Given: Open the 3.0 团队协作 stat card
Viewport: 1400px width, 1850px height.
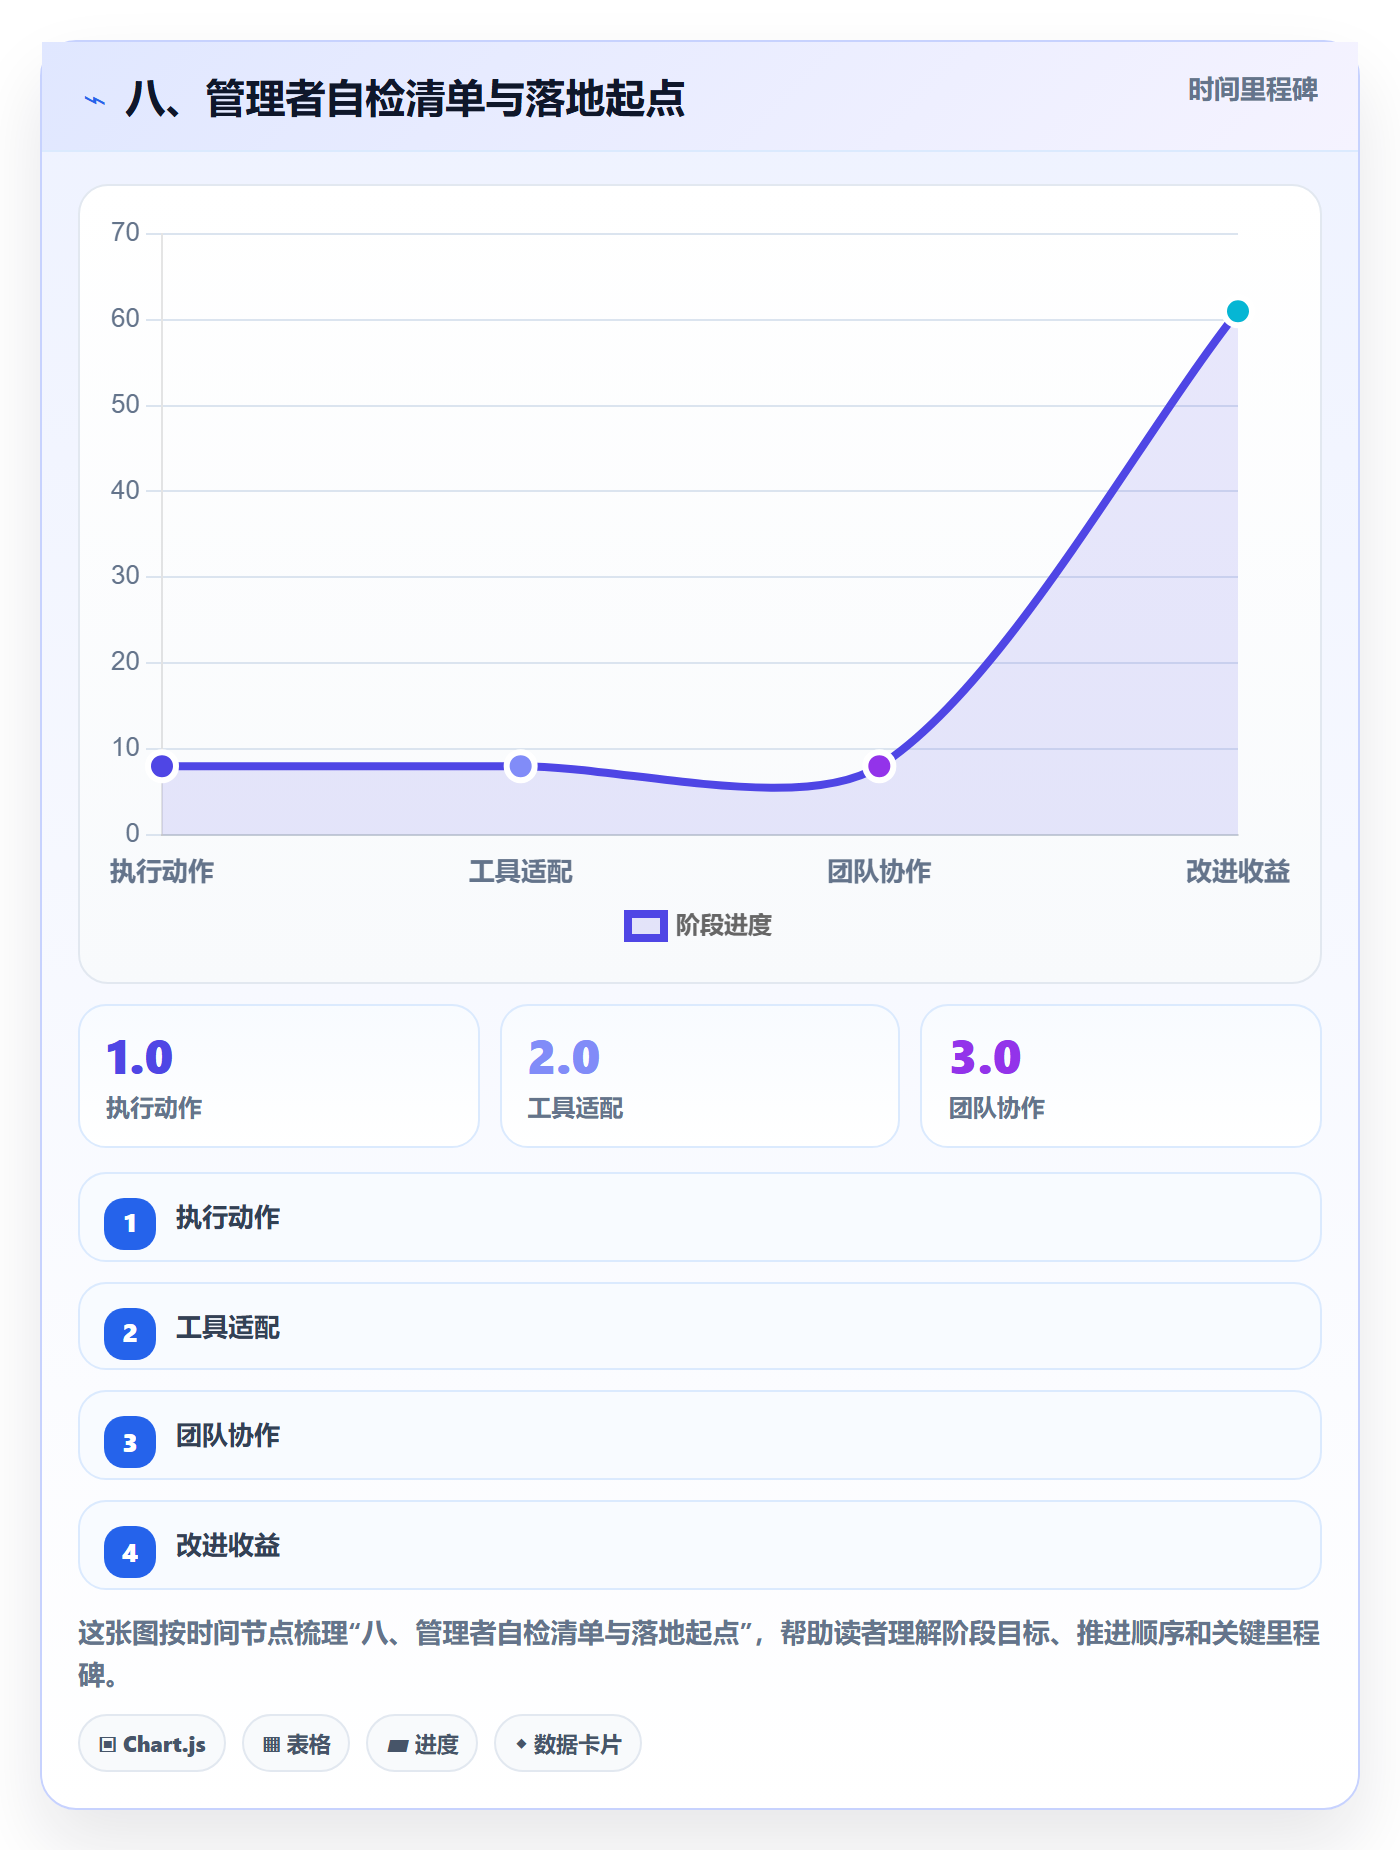Looking at the screenshot, I should click(1121, 1076).
